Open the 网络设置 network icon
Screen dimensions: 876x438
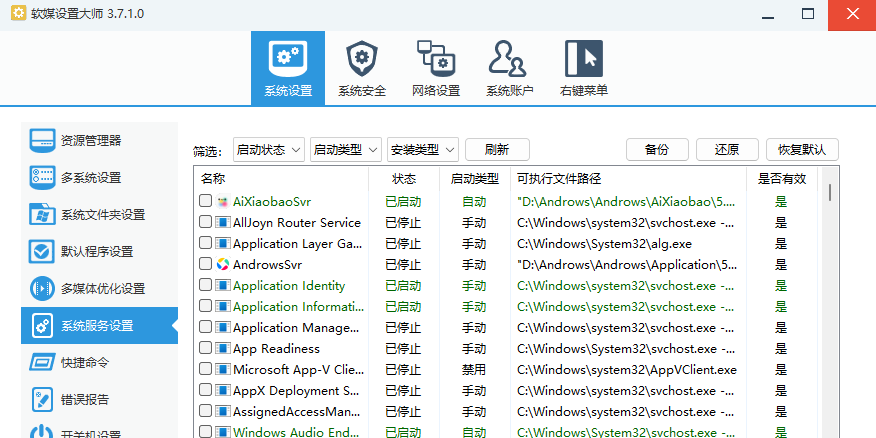pos(435,59)
